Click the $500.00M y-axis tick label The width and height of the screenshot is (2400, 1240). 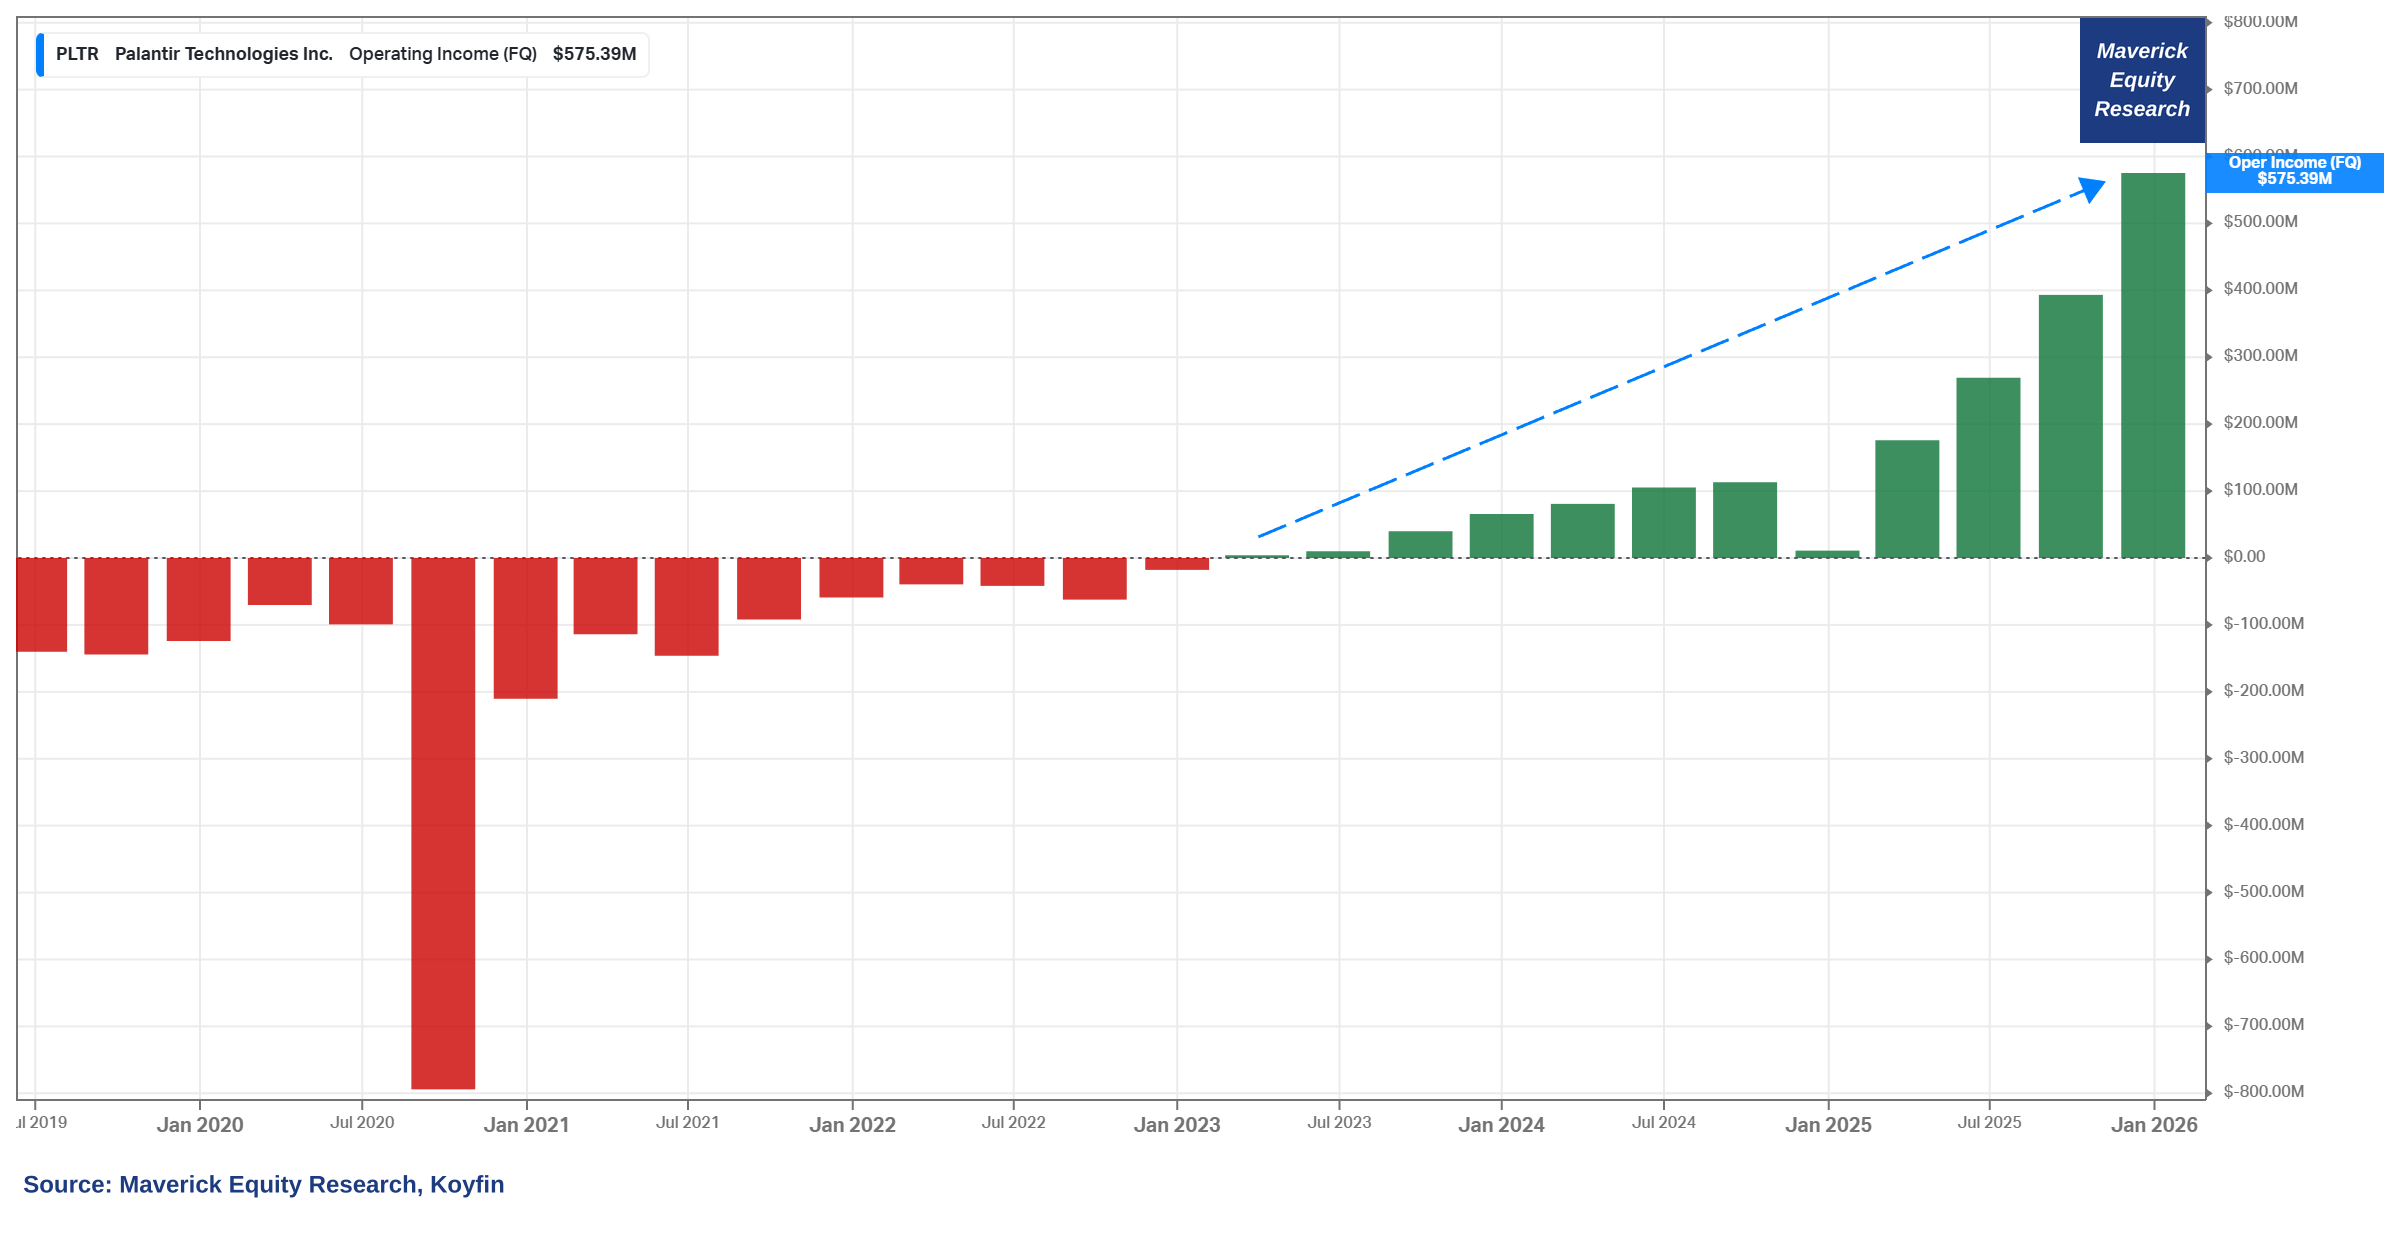(2260, 222)
